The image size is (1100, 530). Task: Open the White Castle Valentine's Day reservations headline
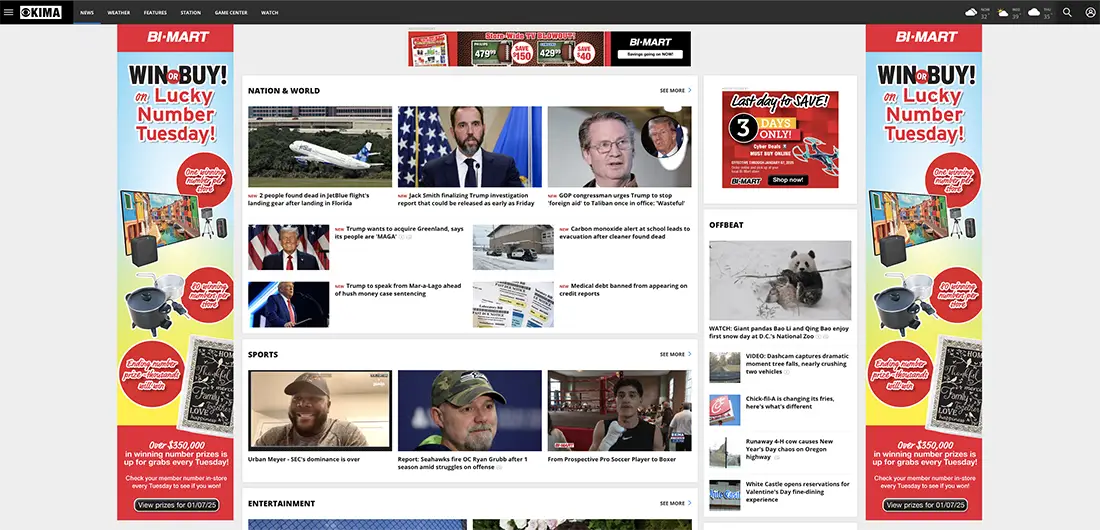pos(798,491)
